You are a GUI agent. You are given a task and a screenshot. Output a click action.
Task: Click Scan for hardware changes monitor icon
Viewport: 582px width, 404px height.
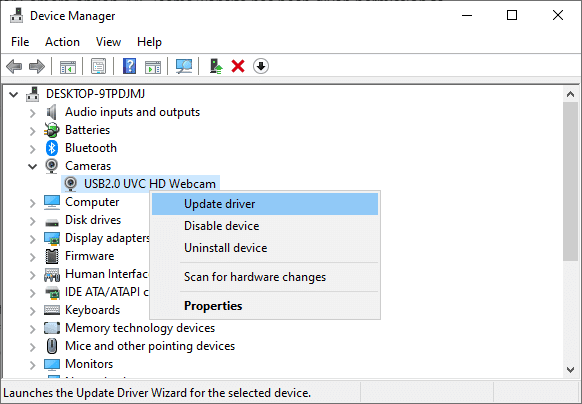[x=184, y=66]
